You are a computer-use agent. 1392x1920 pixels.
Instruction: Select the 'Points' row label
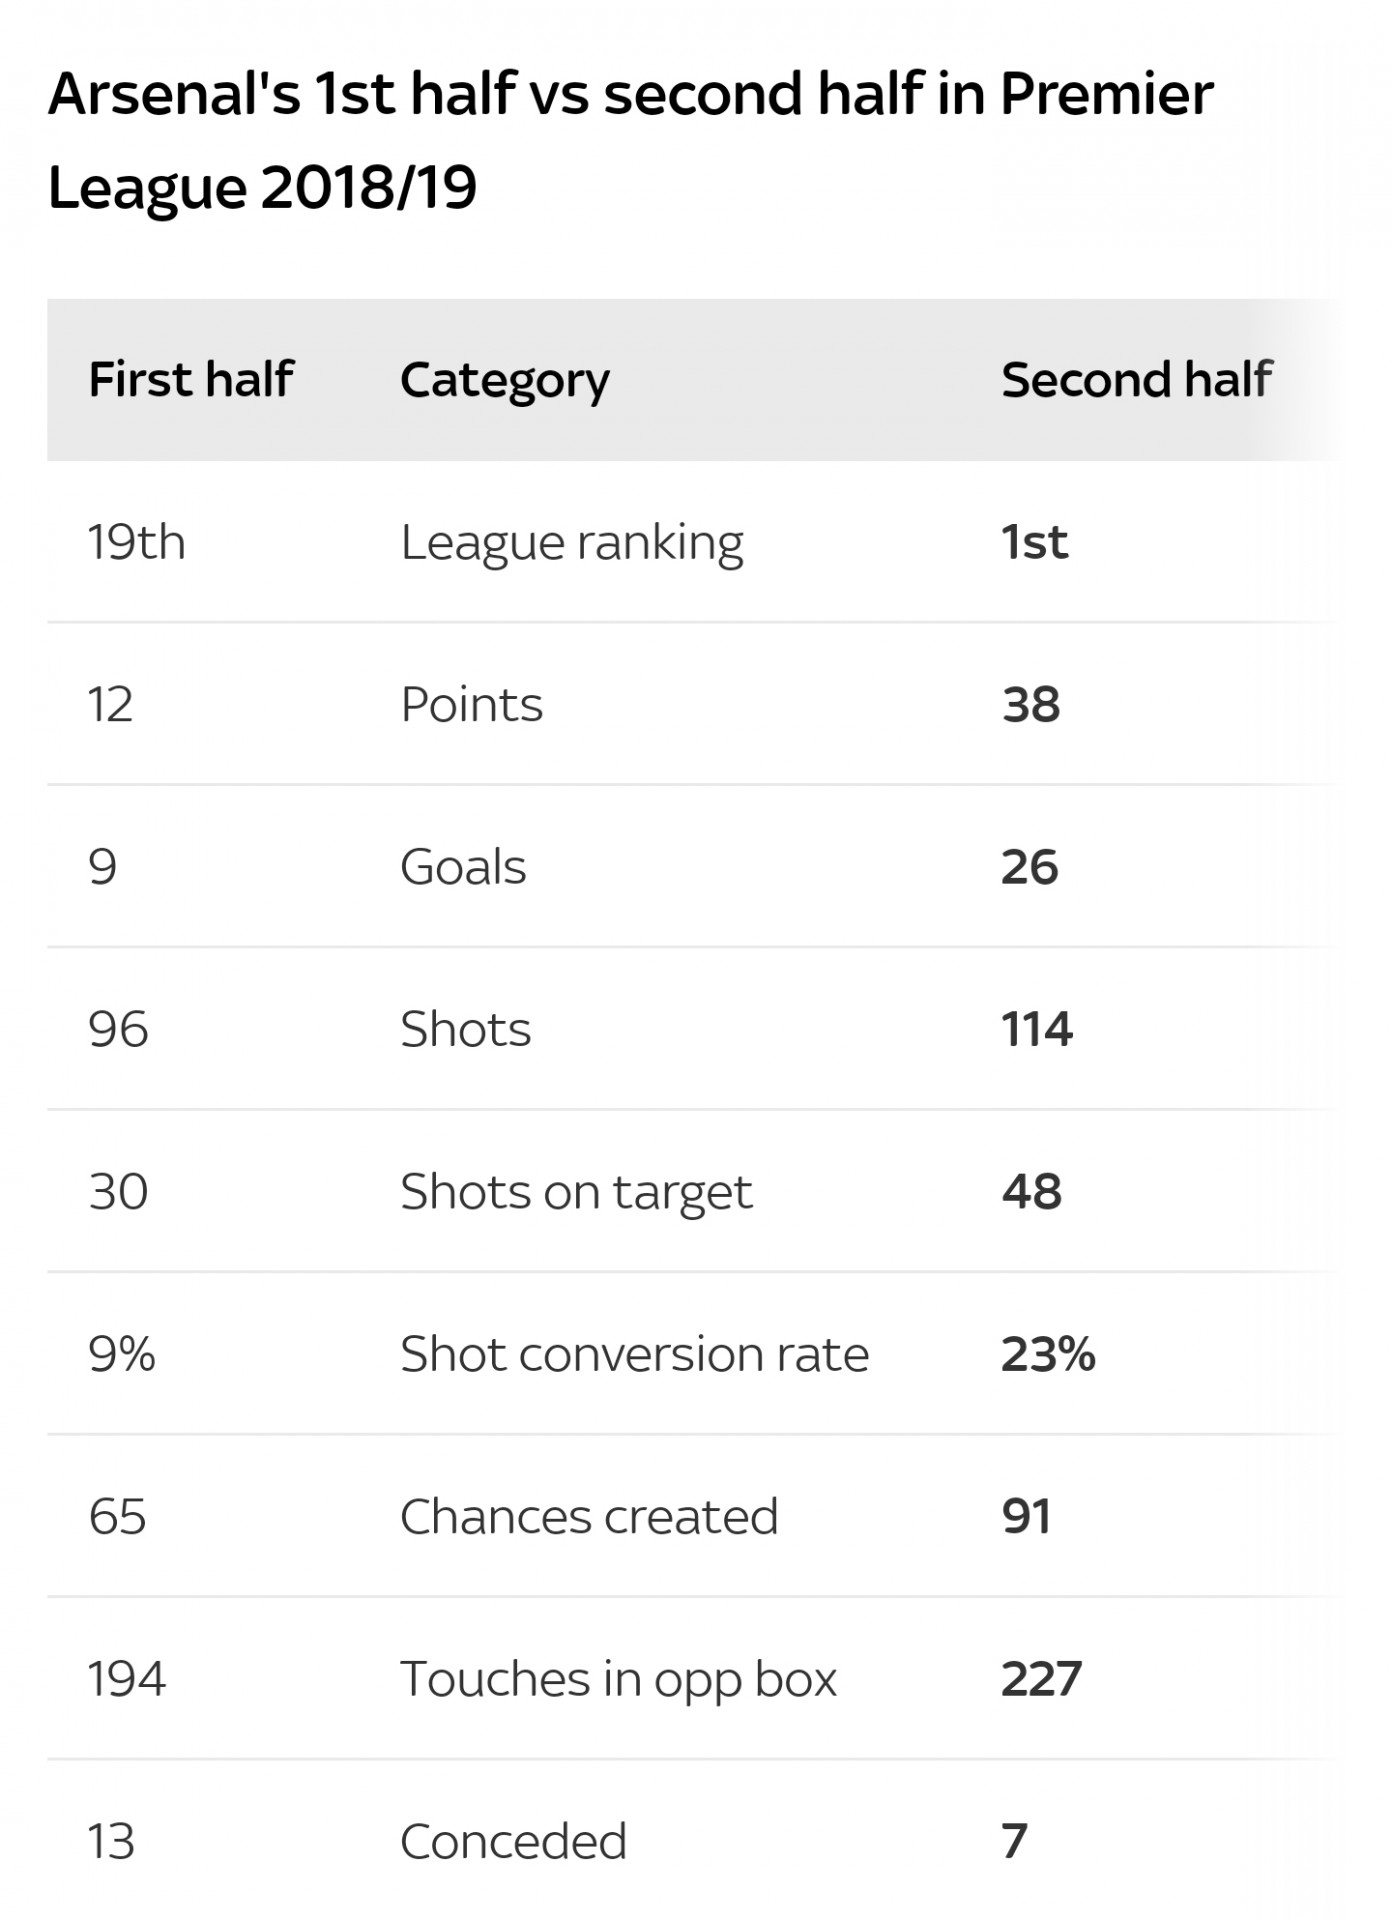point(471,705)
